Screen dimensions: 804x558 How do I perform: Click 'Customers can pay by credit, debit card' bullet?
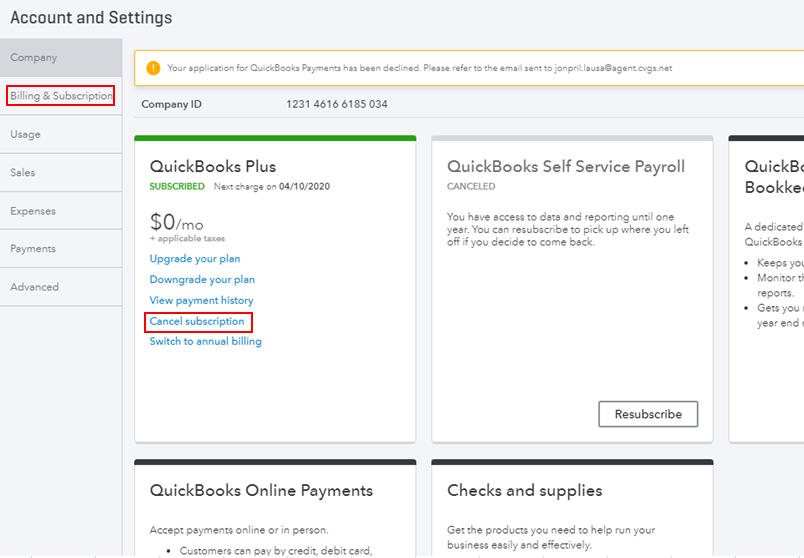pos(276,551)
